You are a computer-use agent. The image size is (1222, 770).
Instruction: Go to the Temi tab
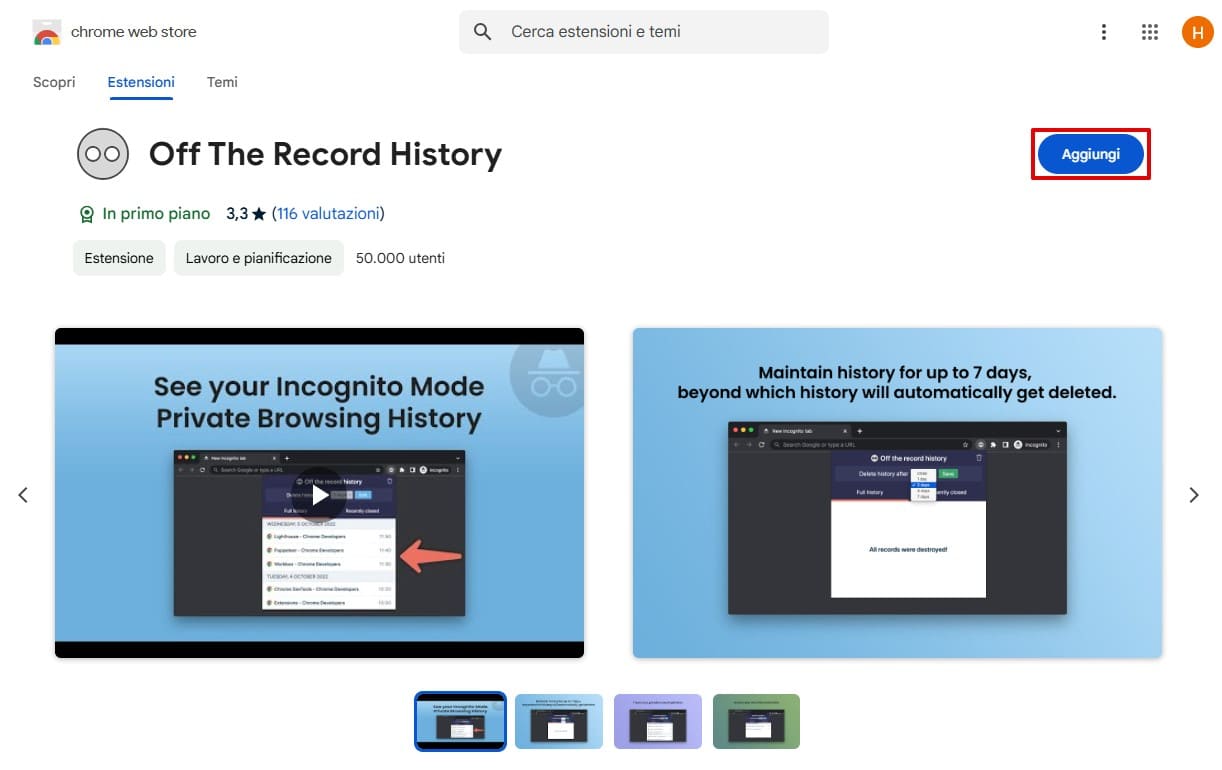pyautogui.click(x=222, y=82)
